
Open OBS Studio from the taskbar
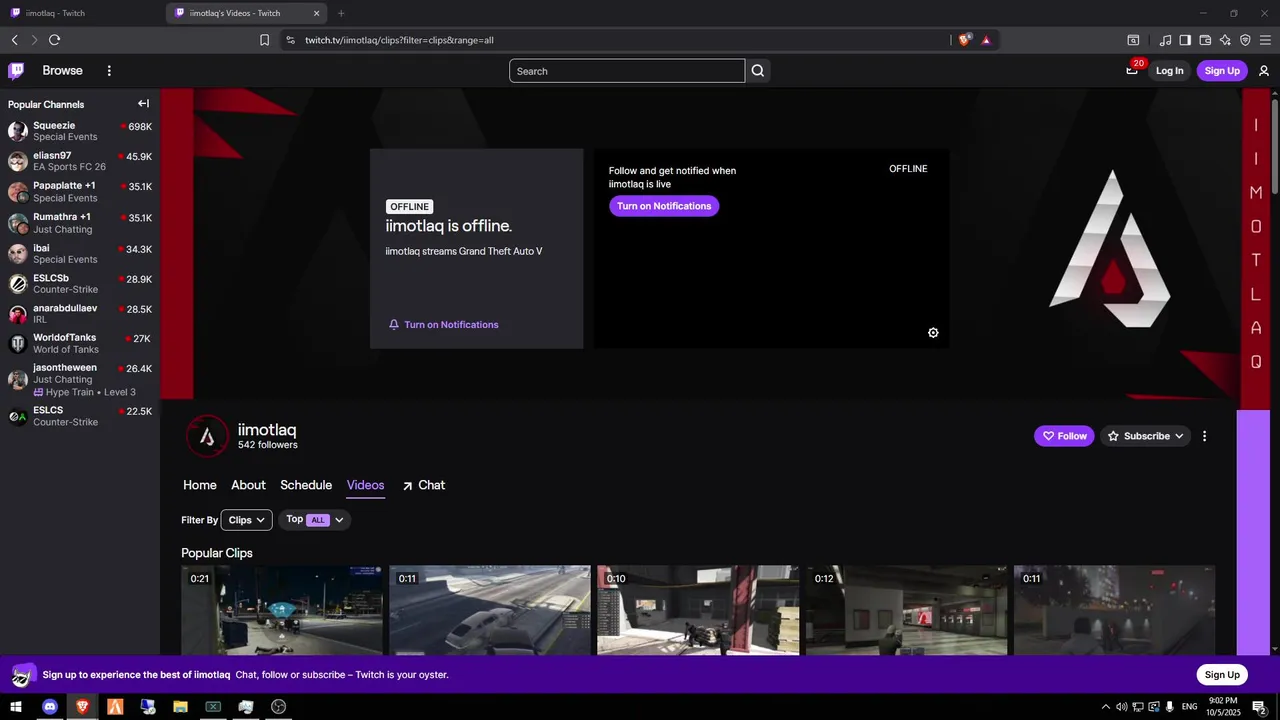[x=279, y=707]
